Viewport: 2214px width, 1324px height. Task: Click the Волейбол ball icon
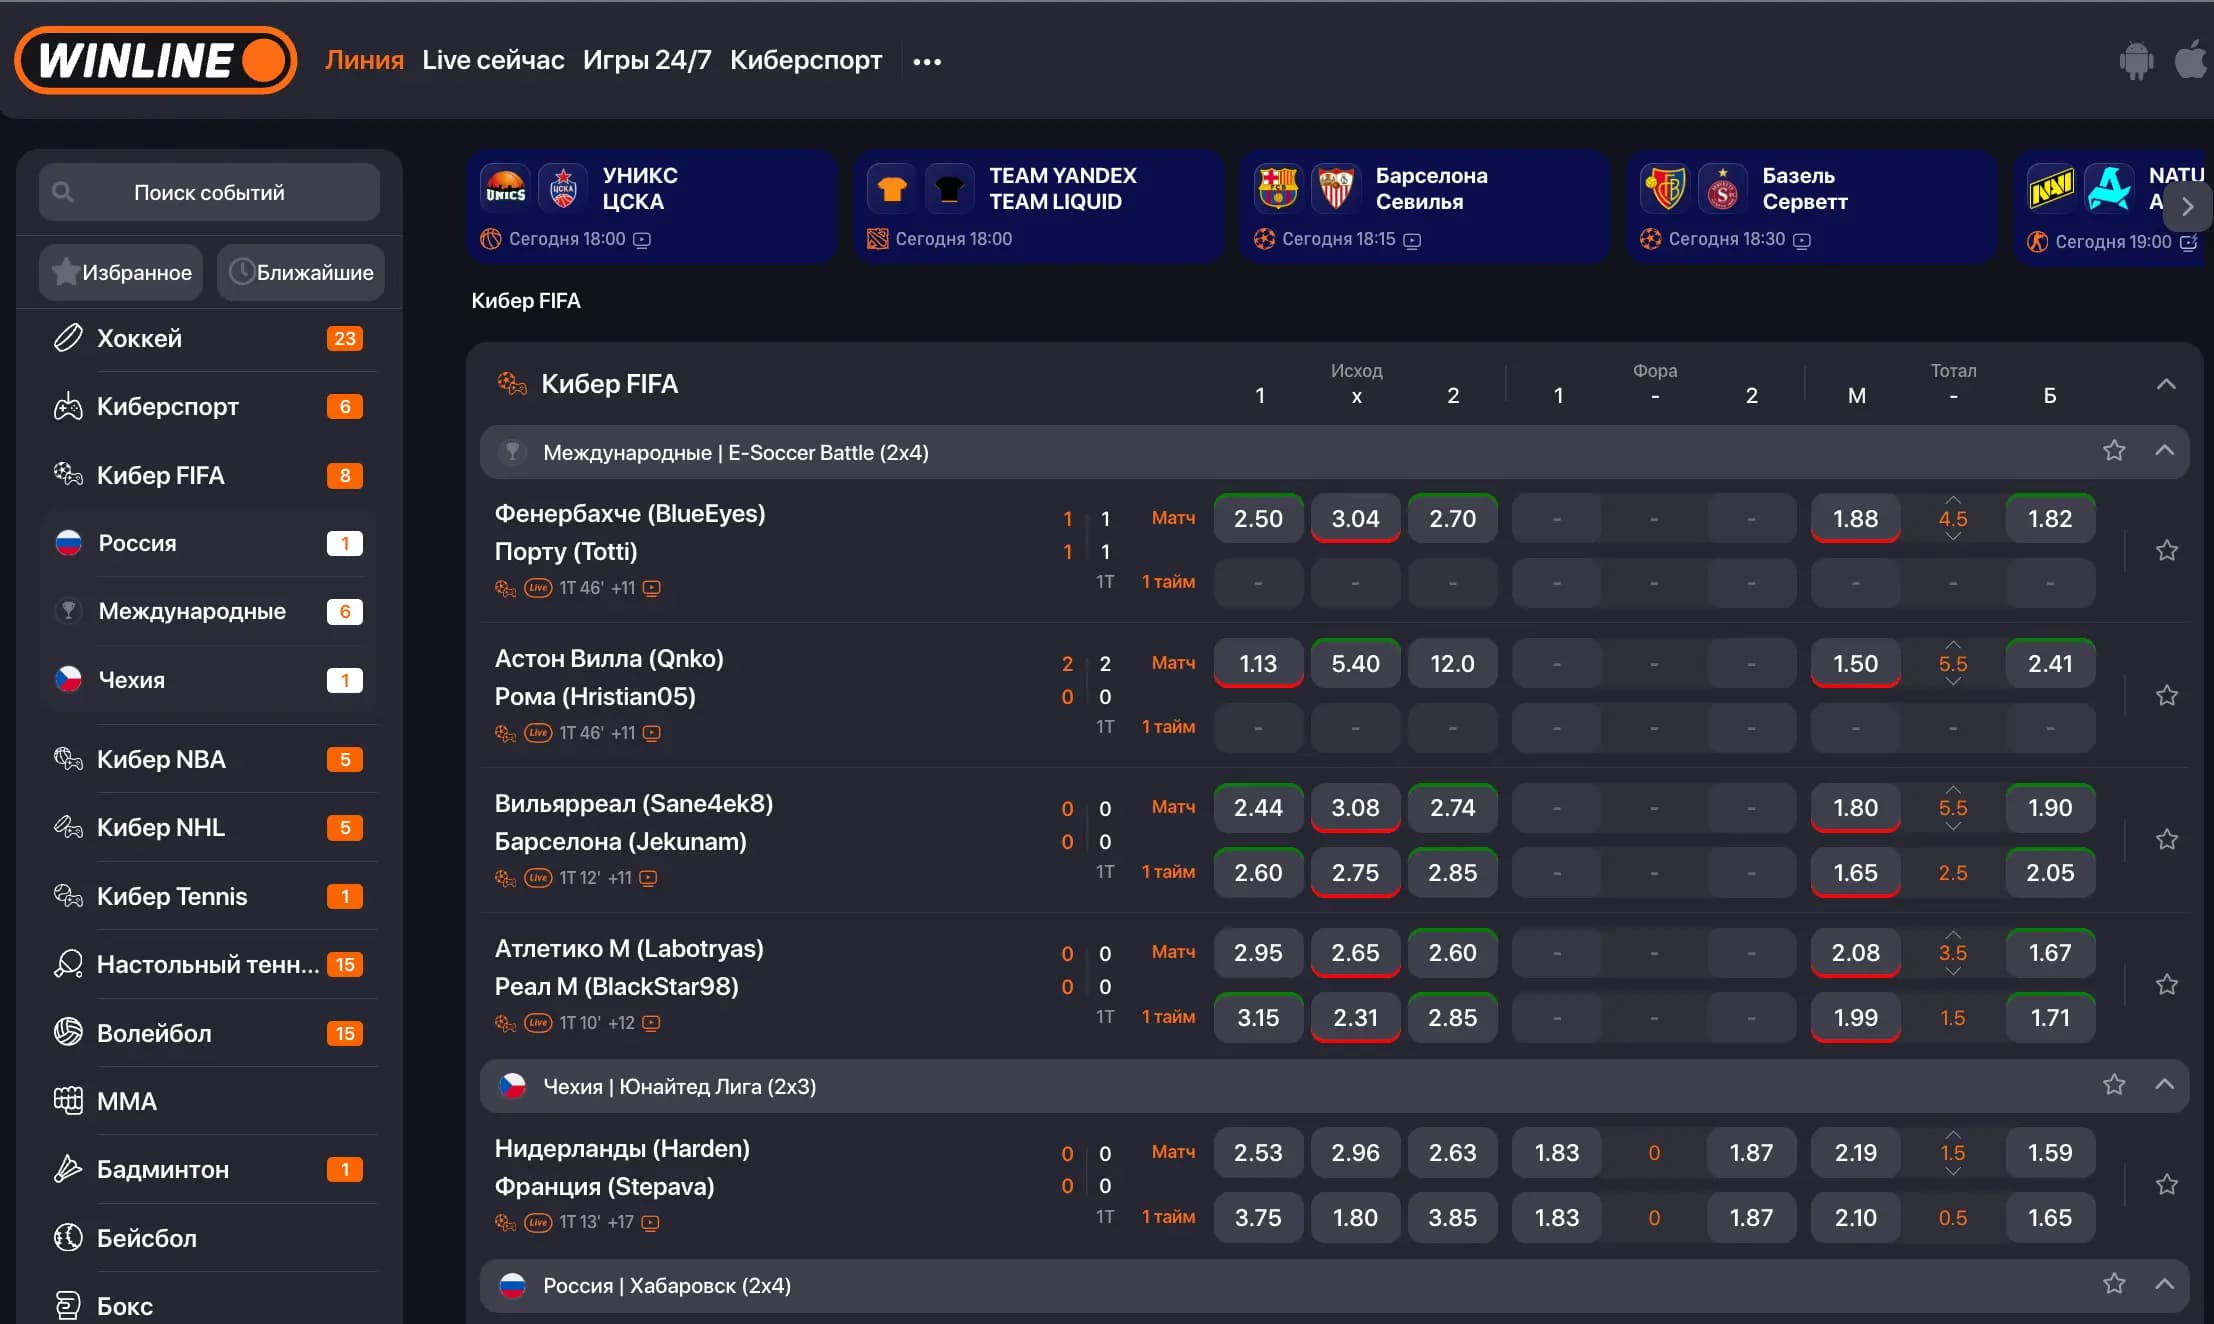point(68,1032)
